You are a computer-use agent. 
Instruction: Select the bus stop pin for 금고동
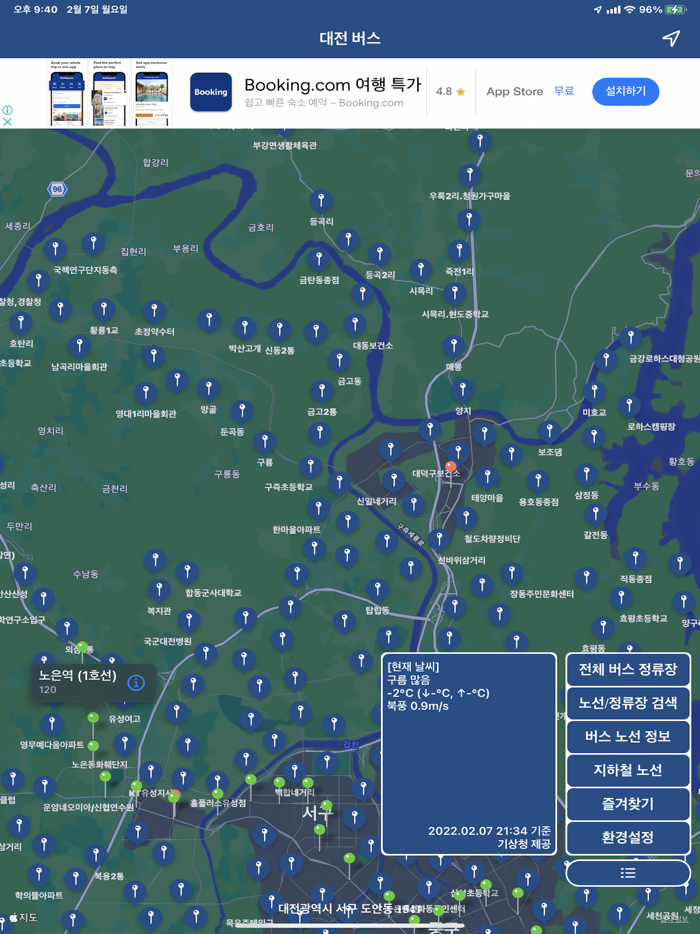tap(339, 360)
